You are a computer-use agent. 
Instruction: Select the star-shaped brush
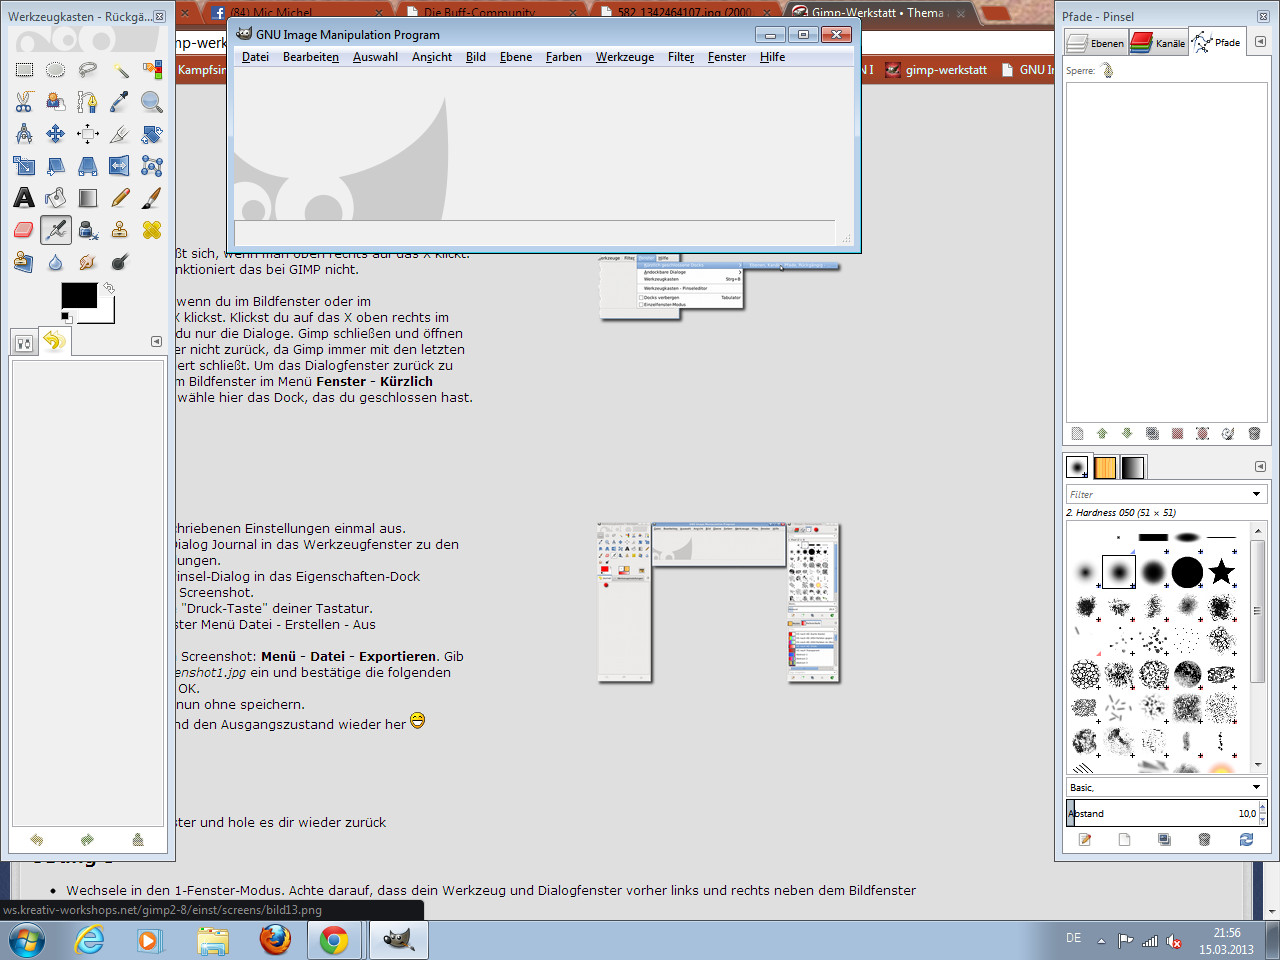[1221, 571]
